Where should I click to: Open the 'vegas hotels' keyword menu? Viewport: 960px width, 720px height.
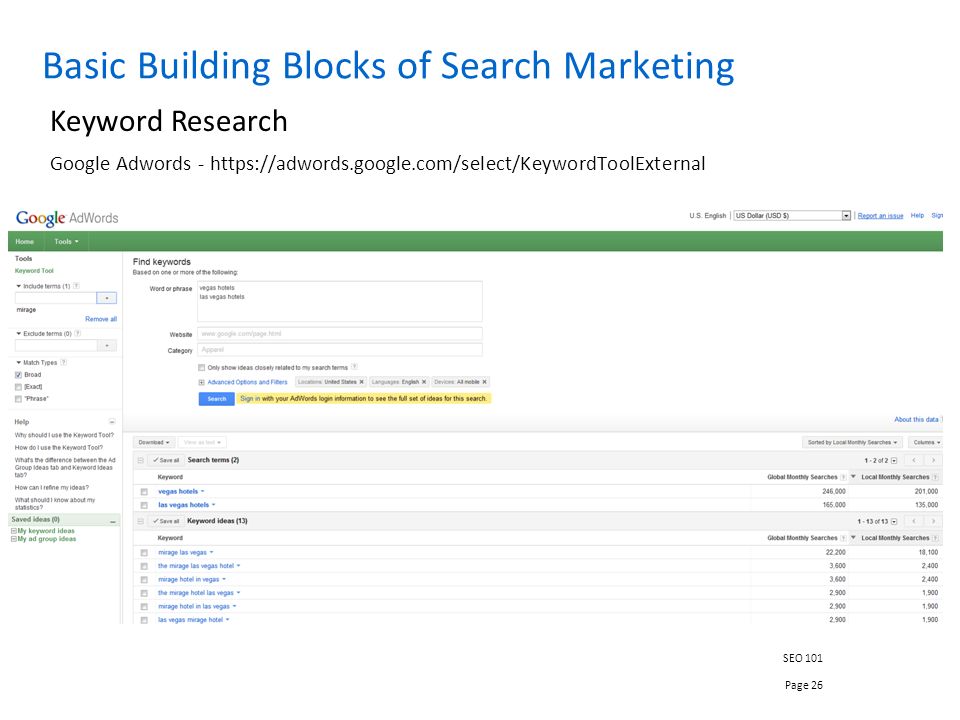point(203,491)
